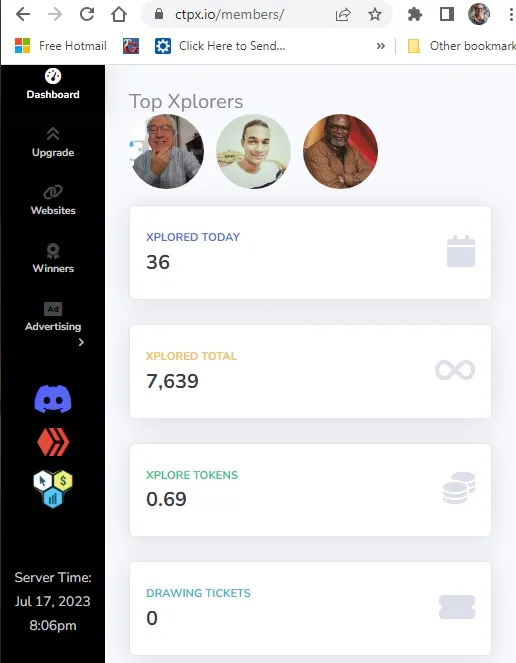The height and width of the screenshot is (663, 516).
Task: Go to Upgrade in sidebar
Action: click(x=53, y=142)
